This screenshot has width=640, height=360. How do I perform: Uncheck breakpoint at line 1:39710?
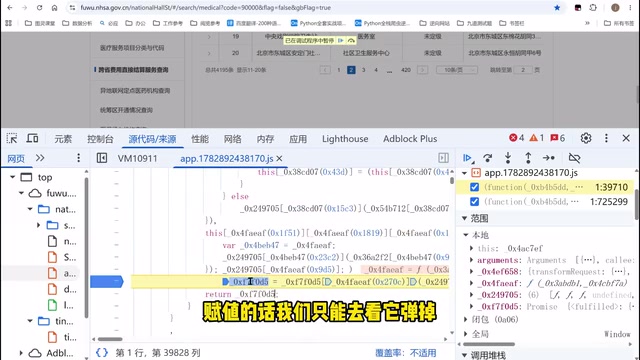474,187
